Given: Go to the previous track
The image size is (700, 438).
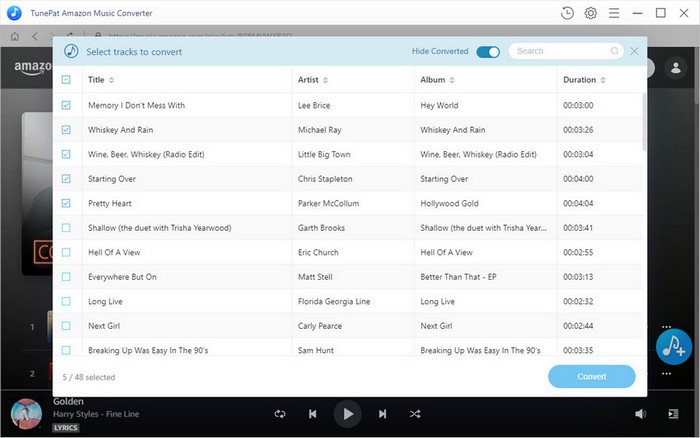Looking at the screenshot, I should click(313, 413).
